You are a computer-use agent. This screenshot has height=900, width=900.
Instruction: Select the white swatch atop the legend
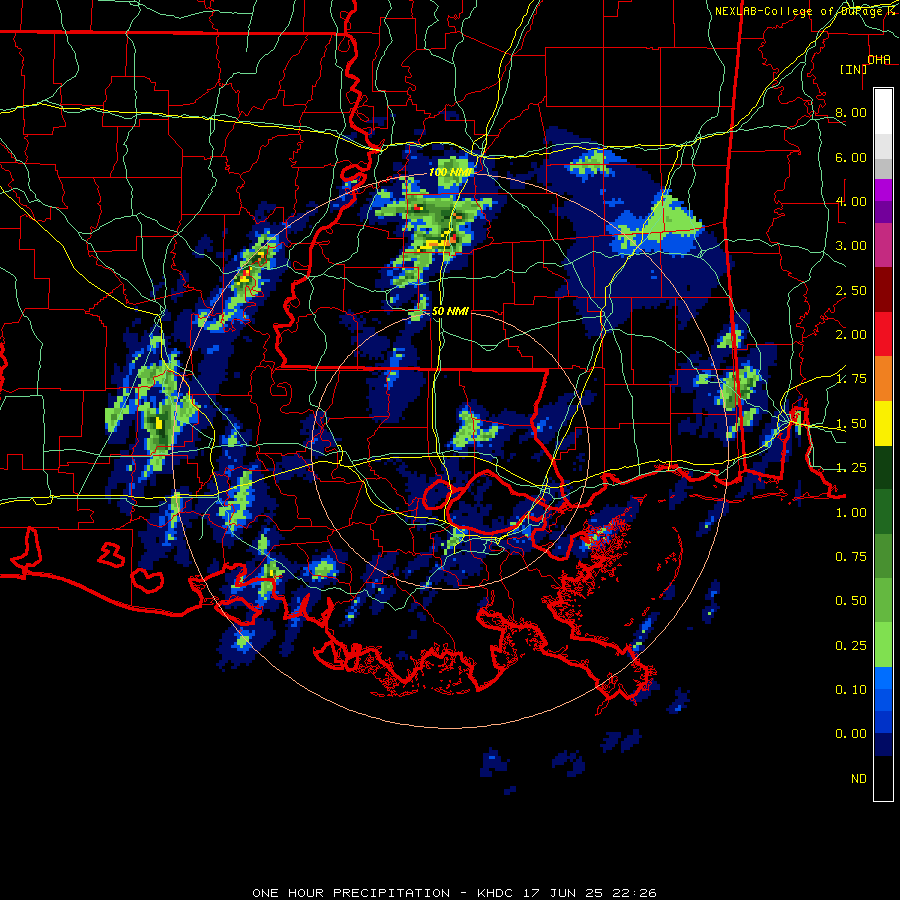pyautogui.click(x=883, y=112)
